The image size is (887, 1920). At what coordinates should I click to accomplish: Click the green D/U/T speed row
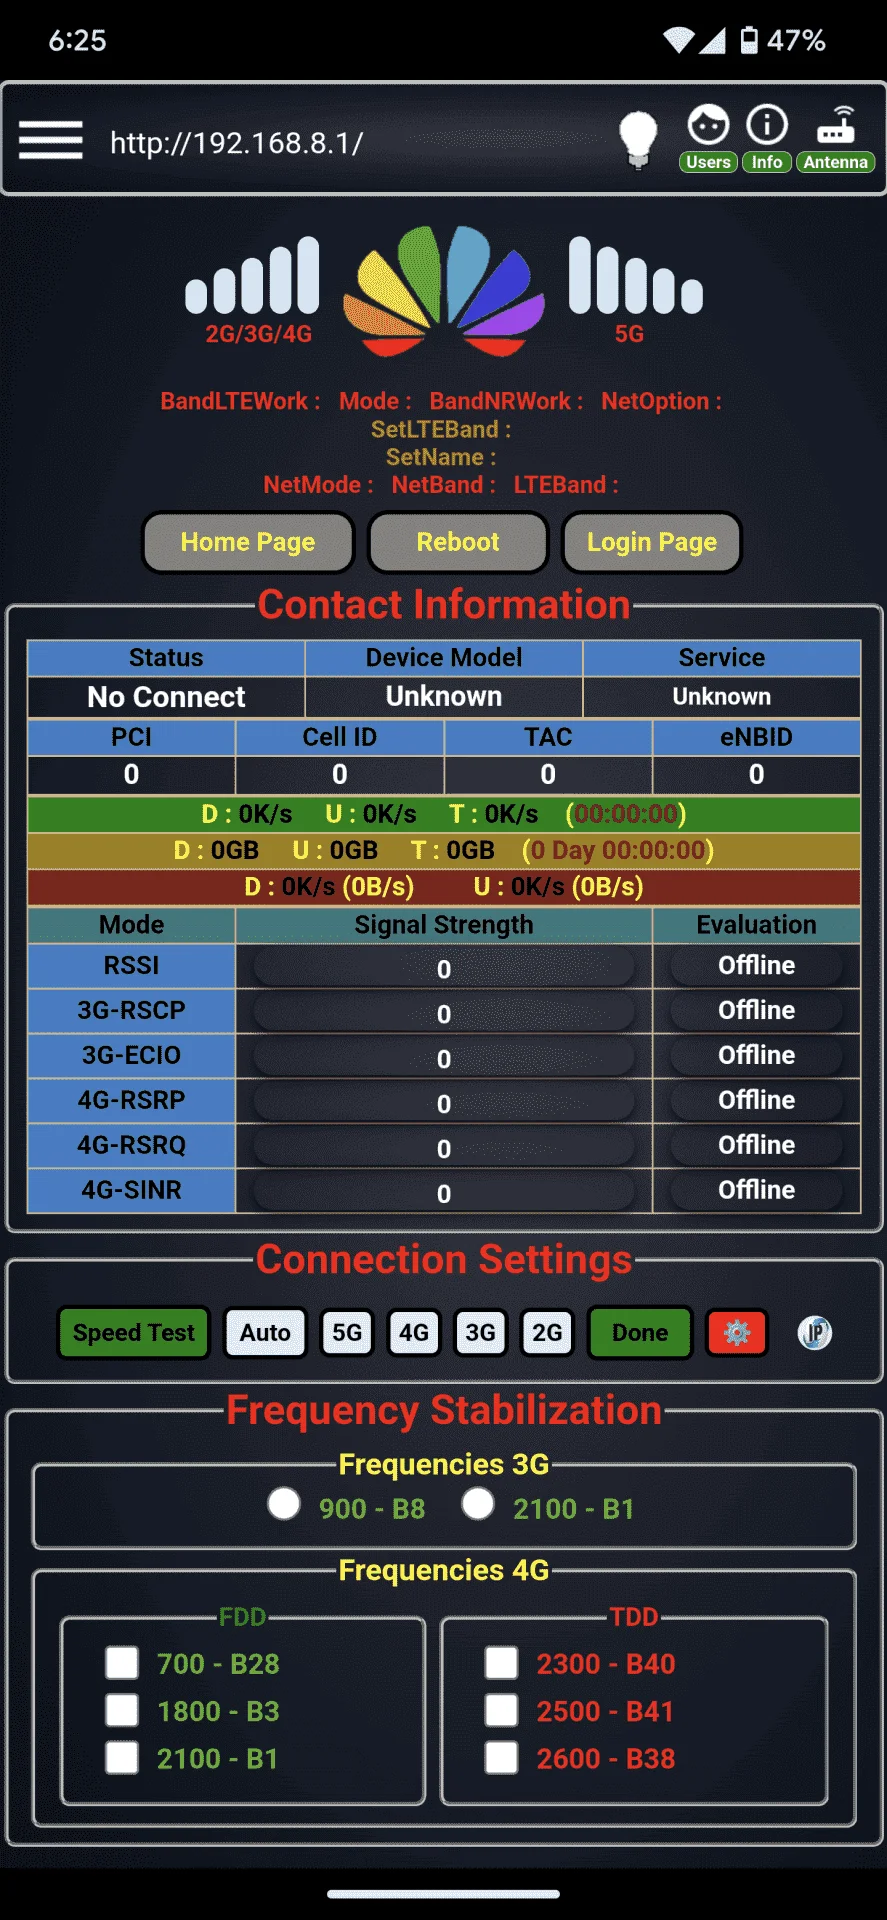(x=444, y=814)
